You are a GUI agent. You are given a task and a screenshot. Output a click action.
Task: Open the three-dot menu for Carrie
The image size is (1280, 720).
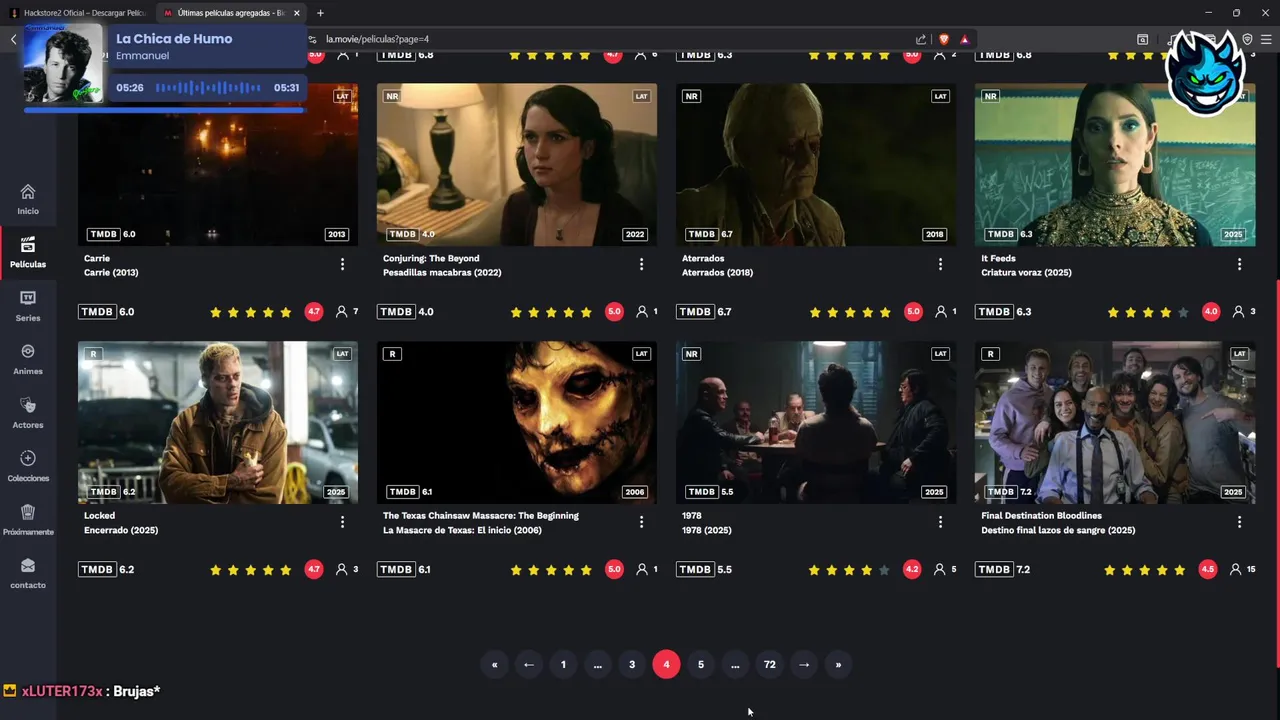tap(342, 264)
